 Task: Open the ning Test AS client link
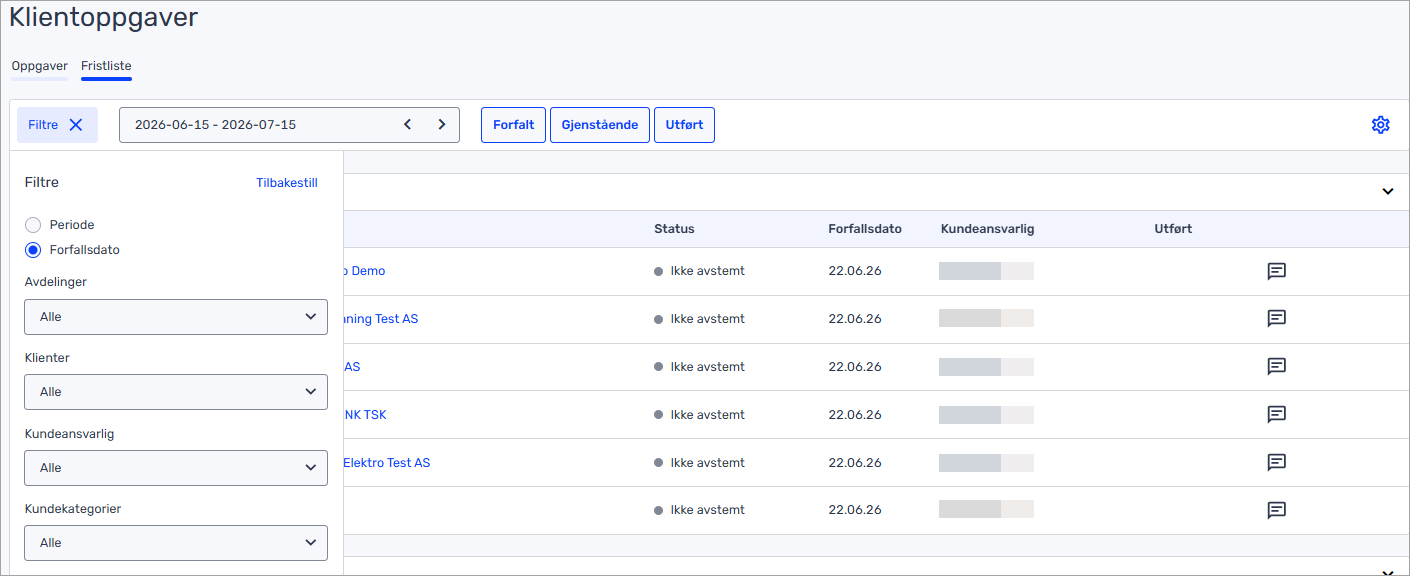pyautogui.click(x=381, y=319)
